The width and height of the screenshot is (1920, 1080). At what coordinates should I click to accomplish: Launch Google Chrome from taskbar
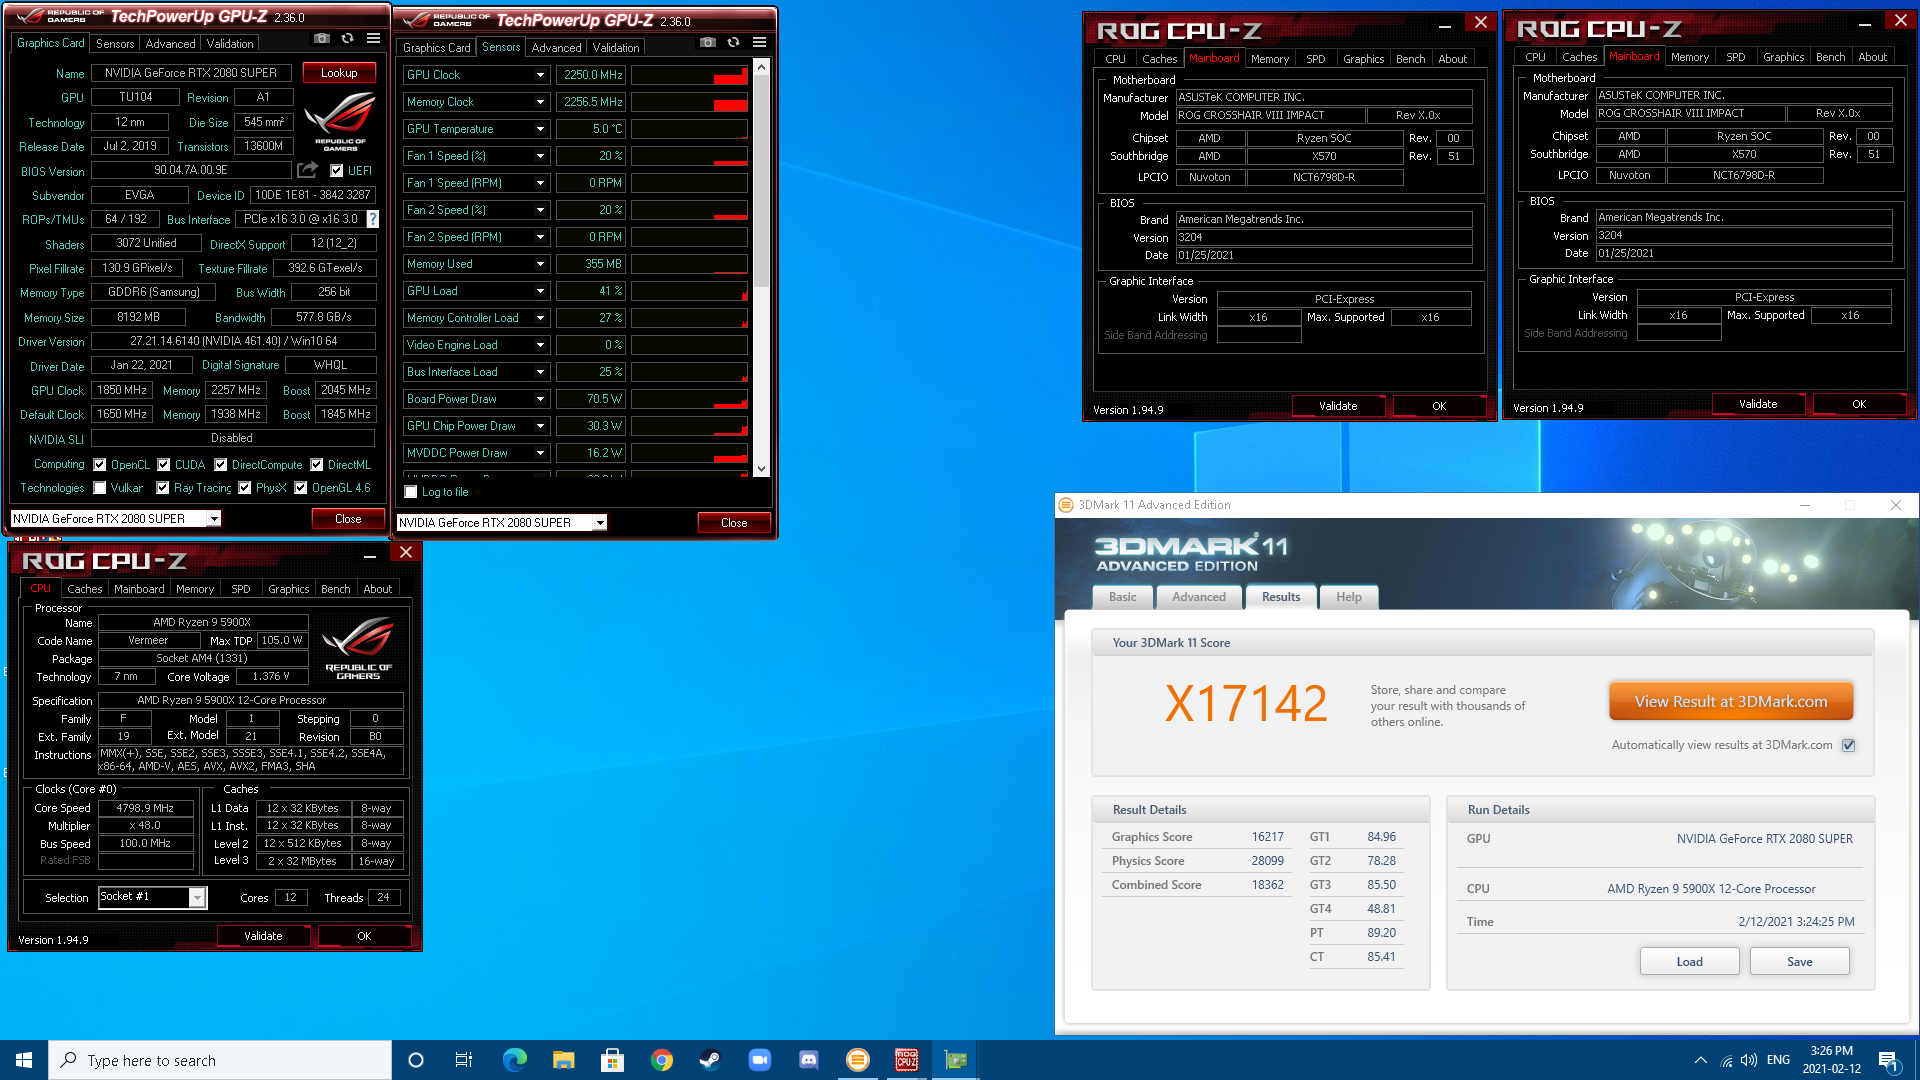point(661,1060)
